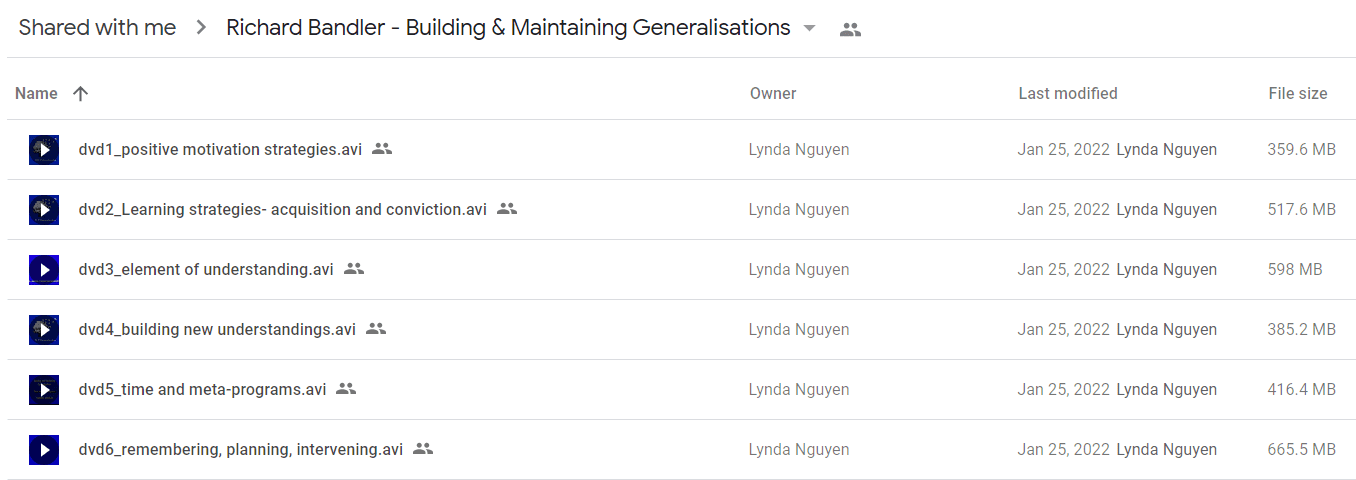The height and width of the screenshot is (480, 1356).
Task: Click shared icon next to dvd1_positive motivation strategies.avi
Action: click(x=382, y=149)
